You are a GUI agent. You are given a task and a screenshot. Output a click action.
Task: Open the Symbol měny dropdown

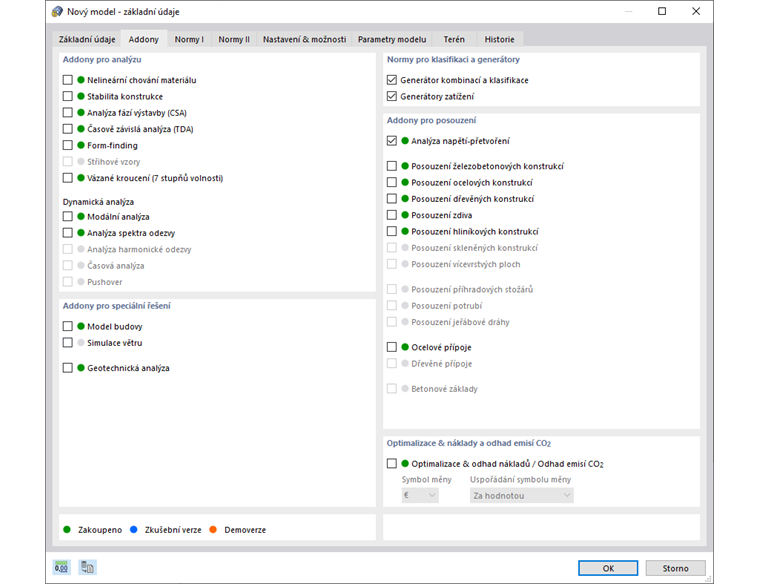pyautogui.click(x=420, y=495)
